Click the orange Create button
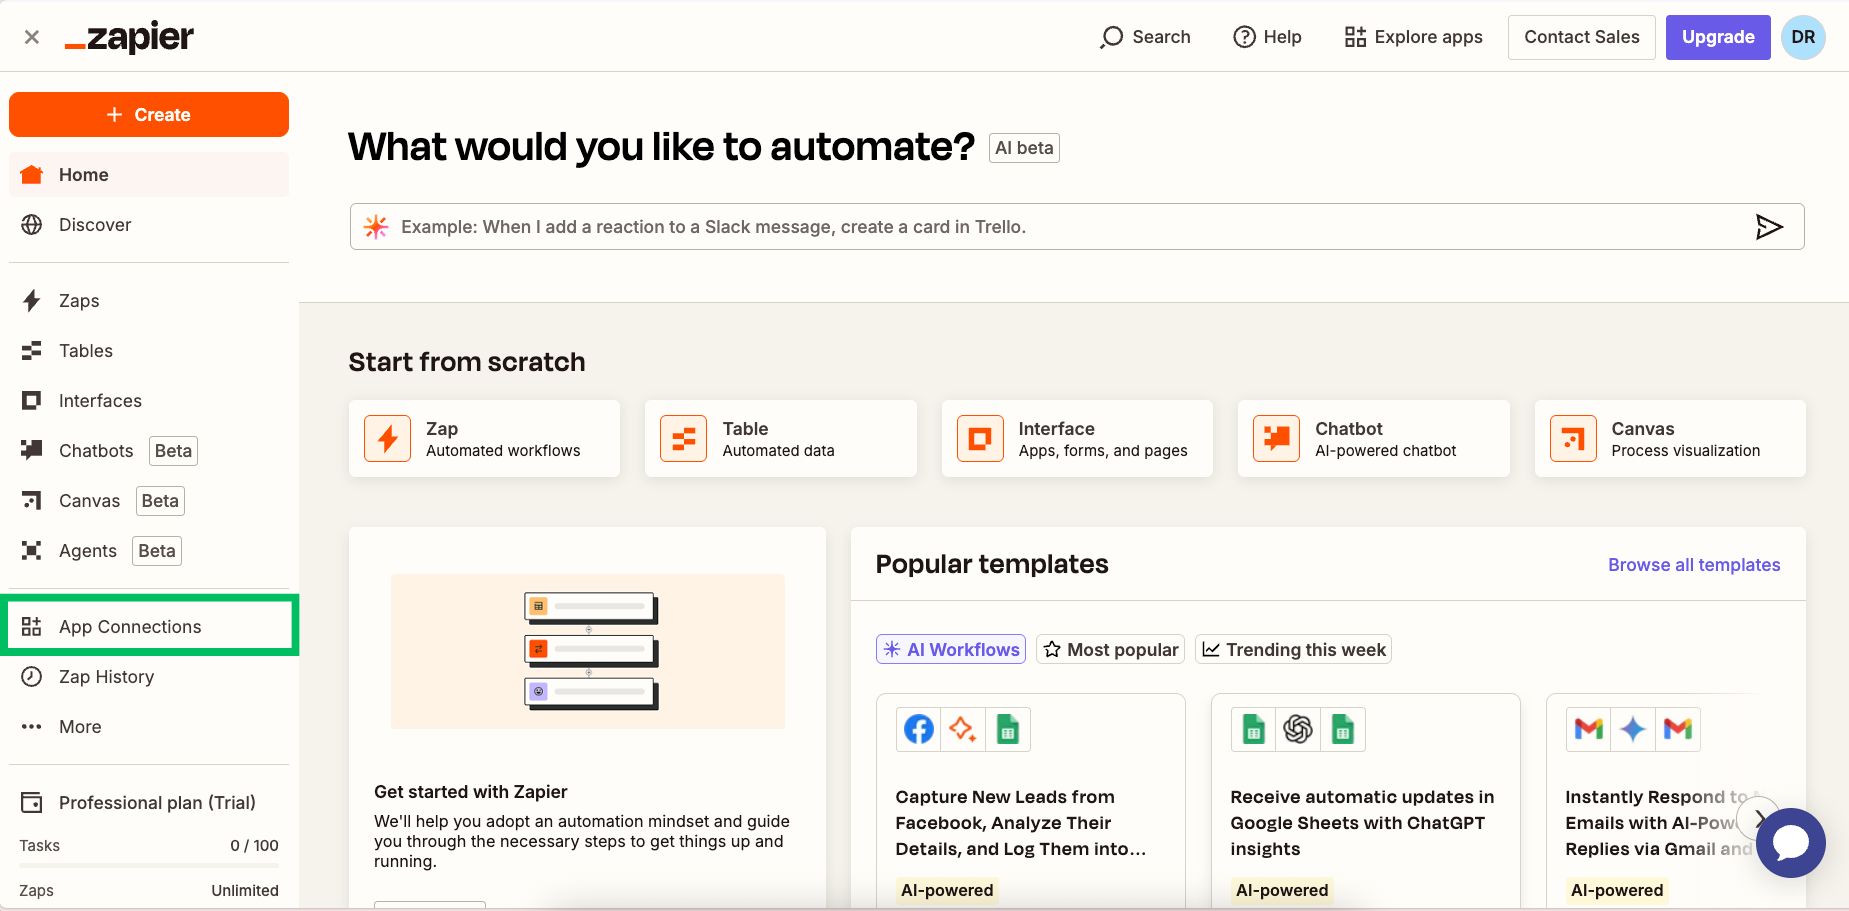This screenshot has width=1849, height=911. 148,114
